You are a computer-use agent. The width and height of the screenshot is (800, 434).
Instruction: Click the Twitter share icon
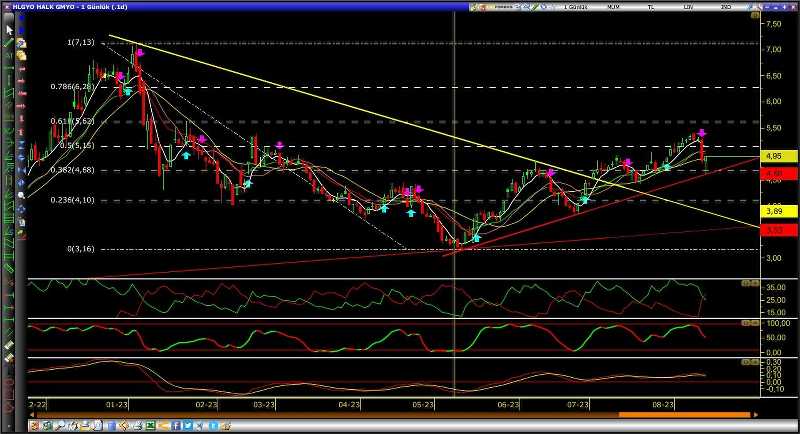tap(187, 426)
